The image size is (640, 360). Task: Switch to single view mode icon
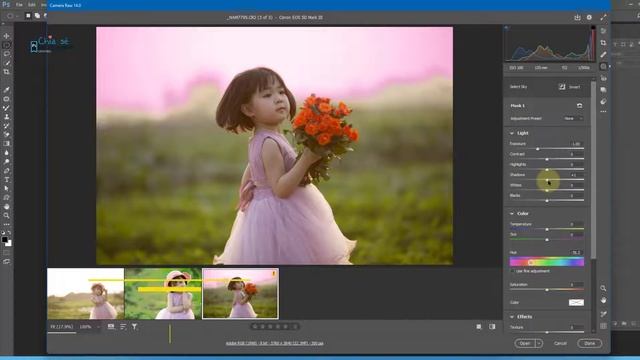click(x=479, y=327)
